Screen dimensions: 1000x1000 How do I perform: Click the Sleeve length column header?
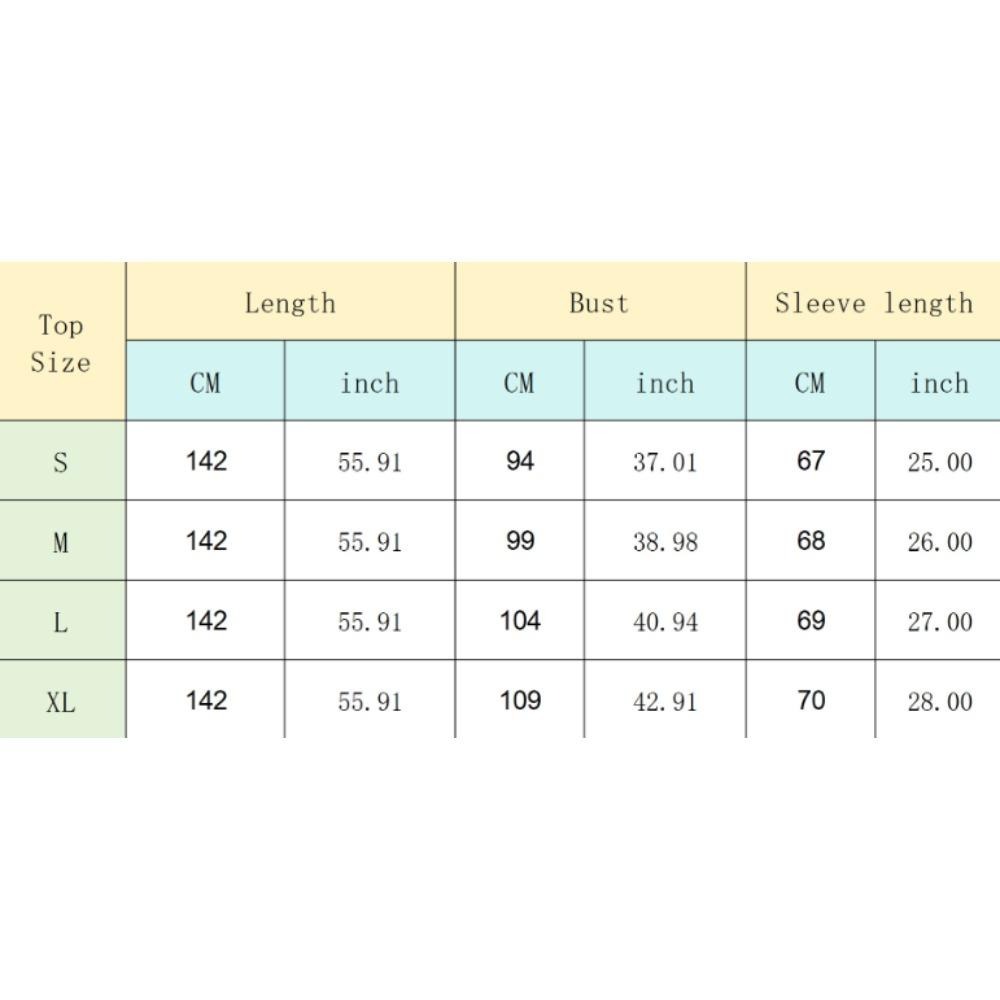(x=873, y=303)
